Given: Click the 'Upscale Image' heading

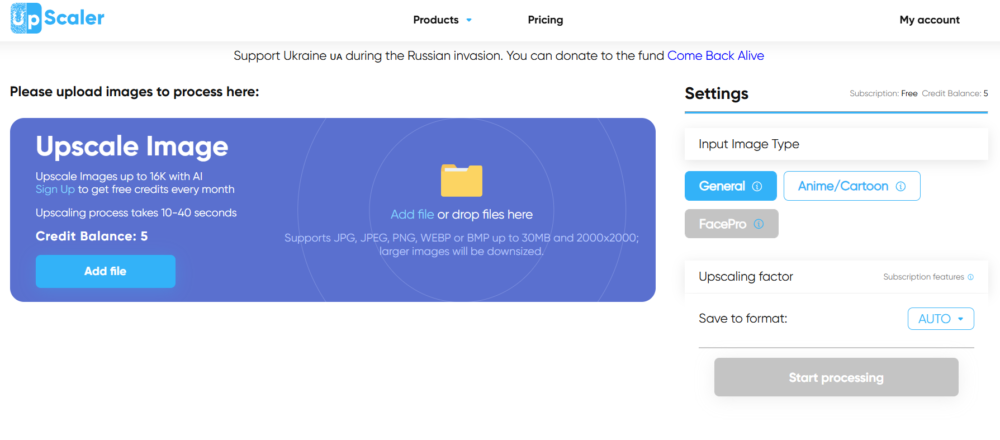Looking at the screenshot, I should point(132,146).
